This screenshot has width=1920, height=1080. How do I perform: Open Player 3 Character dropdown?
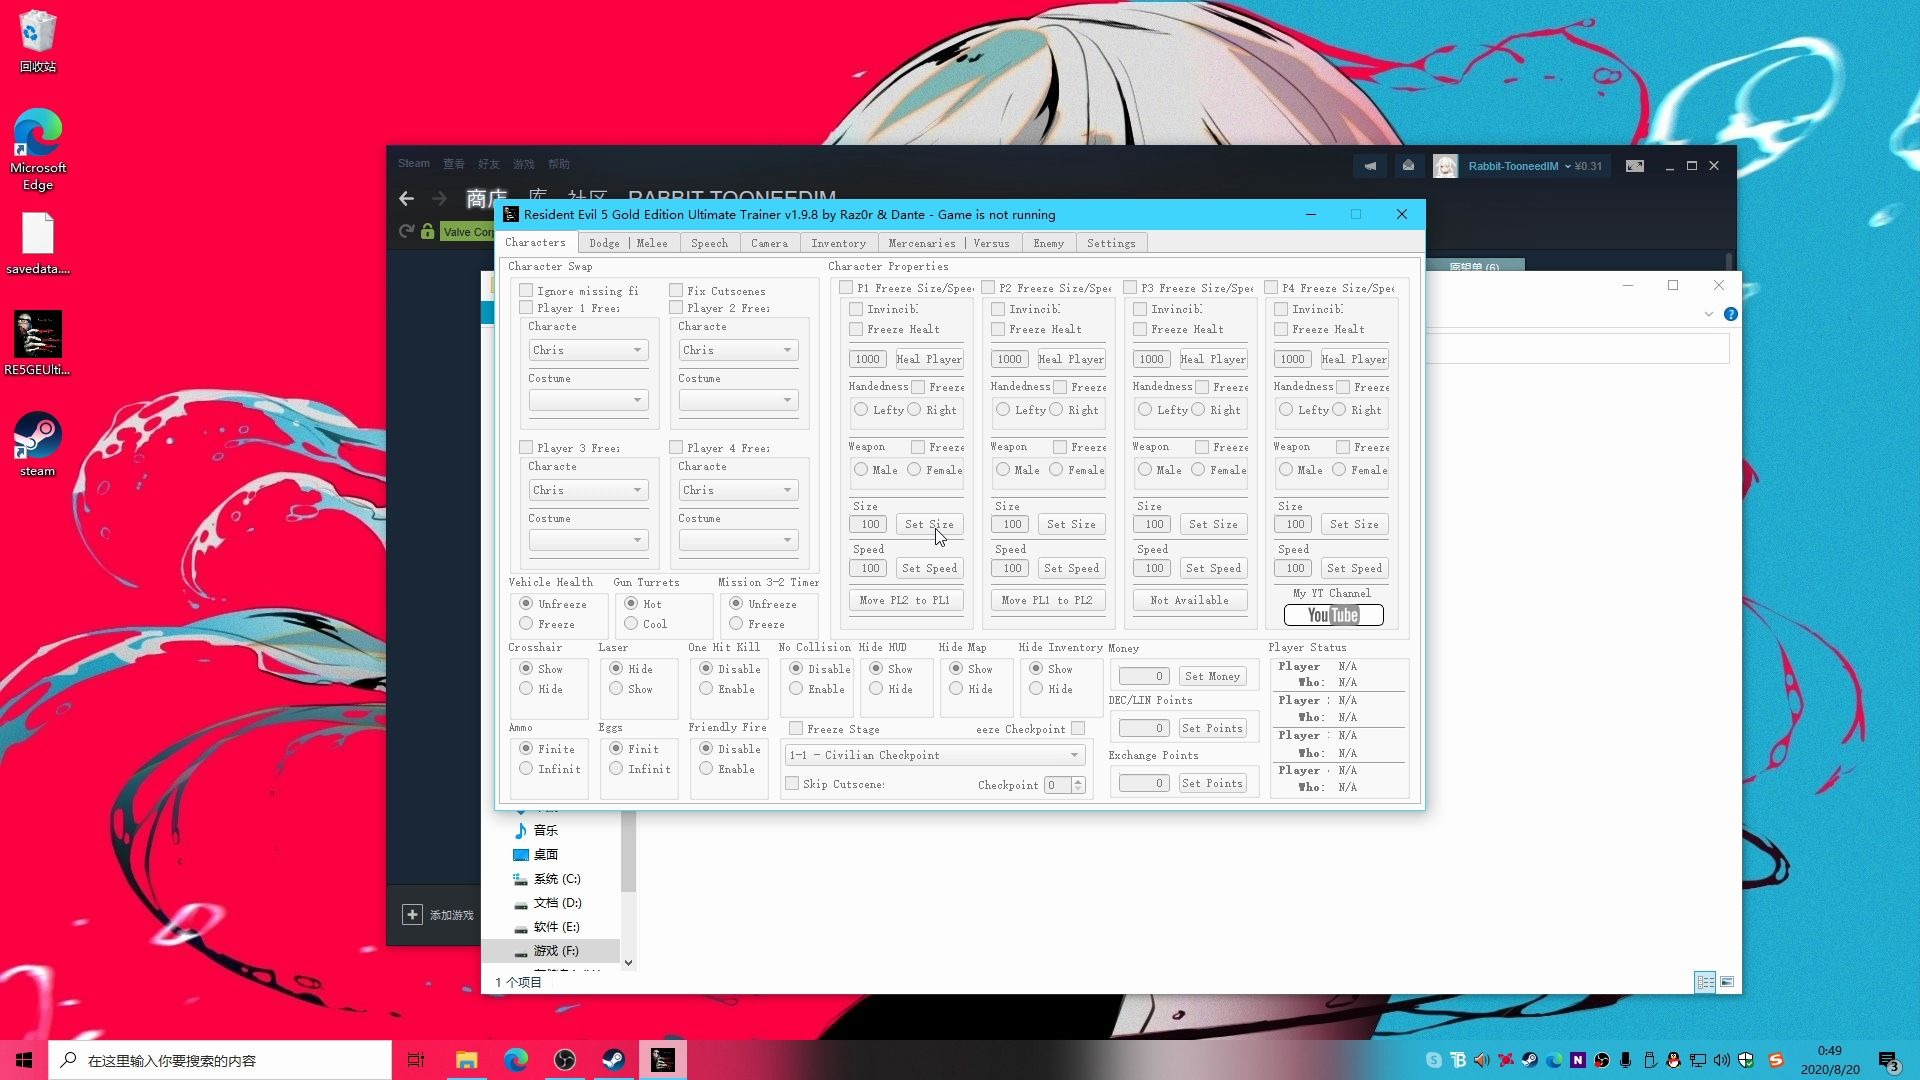588,490
